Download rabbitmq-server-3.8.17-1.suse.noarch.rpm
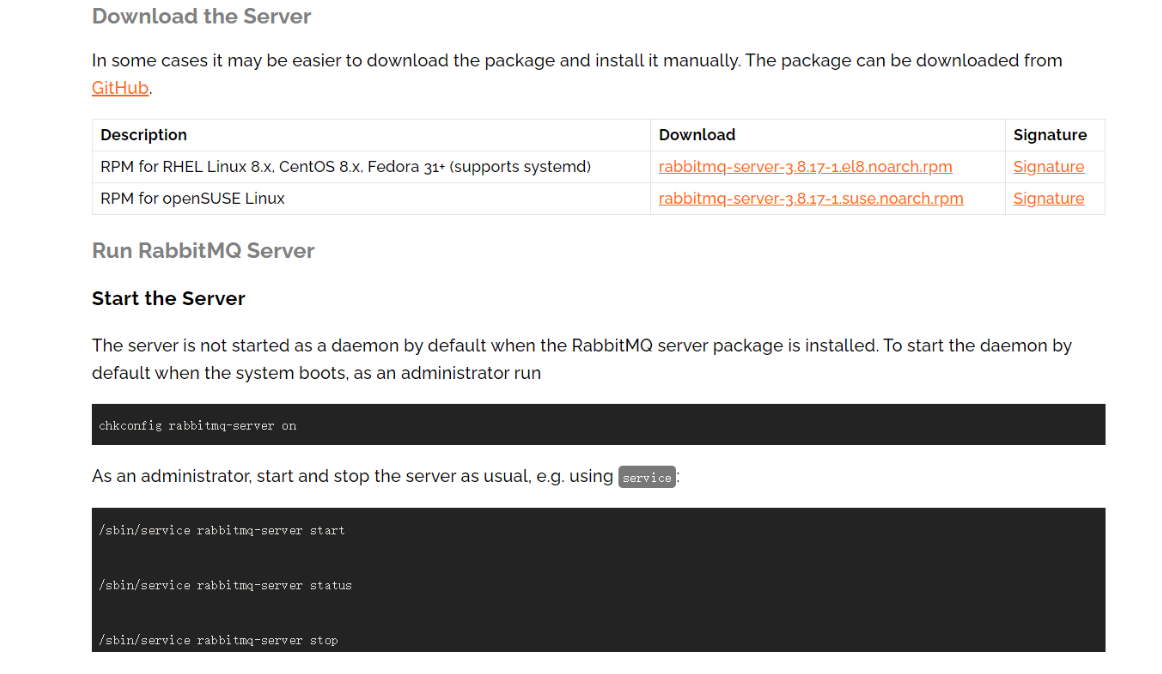 tap(811, 199)
